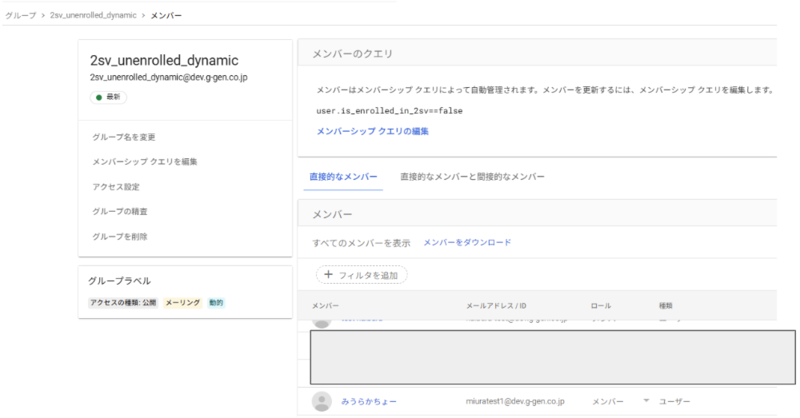
Task: Click the メンバーをダウンロード link
Action: coord(467,242)
